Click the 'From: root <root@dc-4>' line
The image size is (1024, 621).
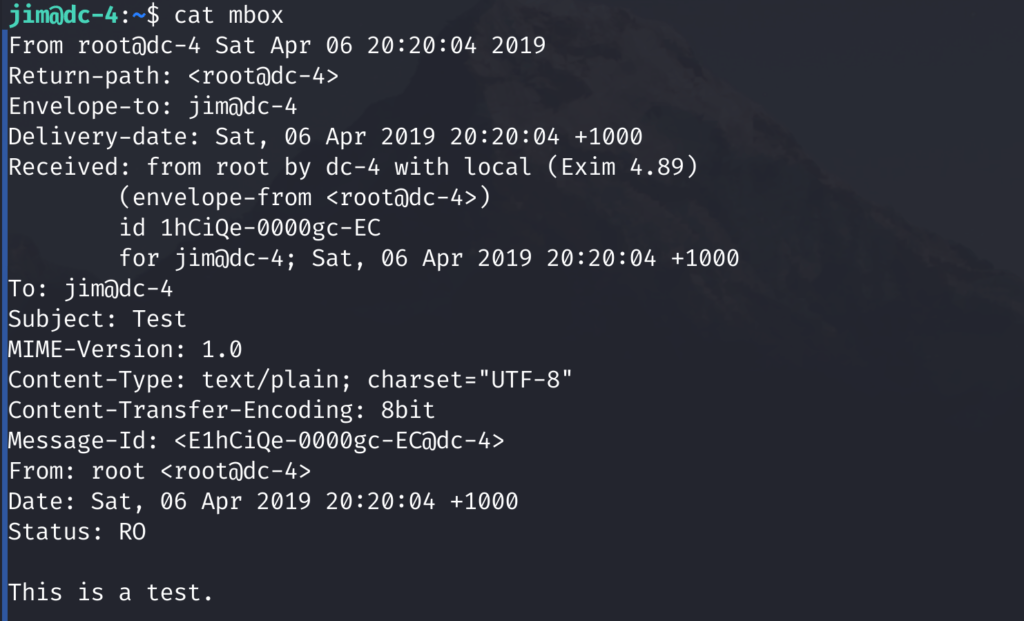tap(159, 471)
